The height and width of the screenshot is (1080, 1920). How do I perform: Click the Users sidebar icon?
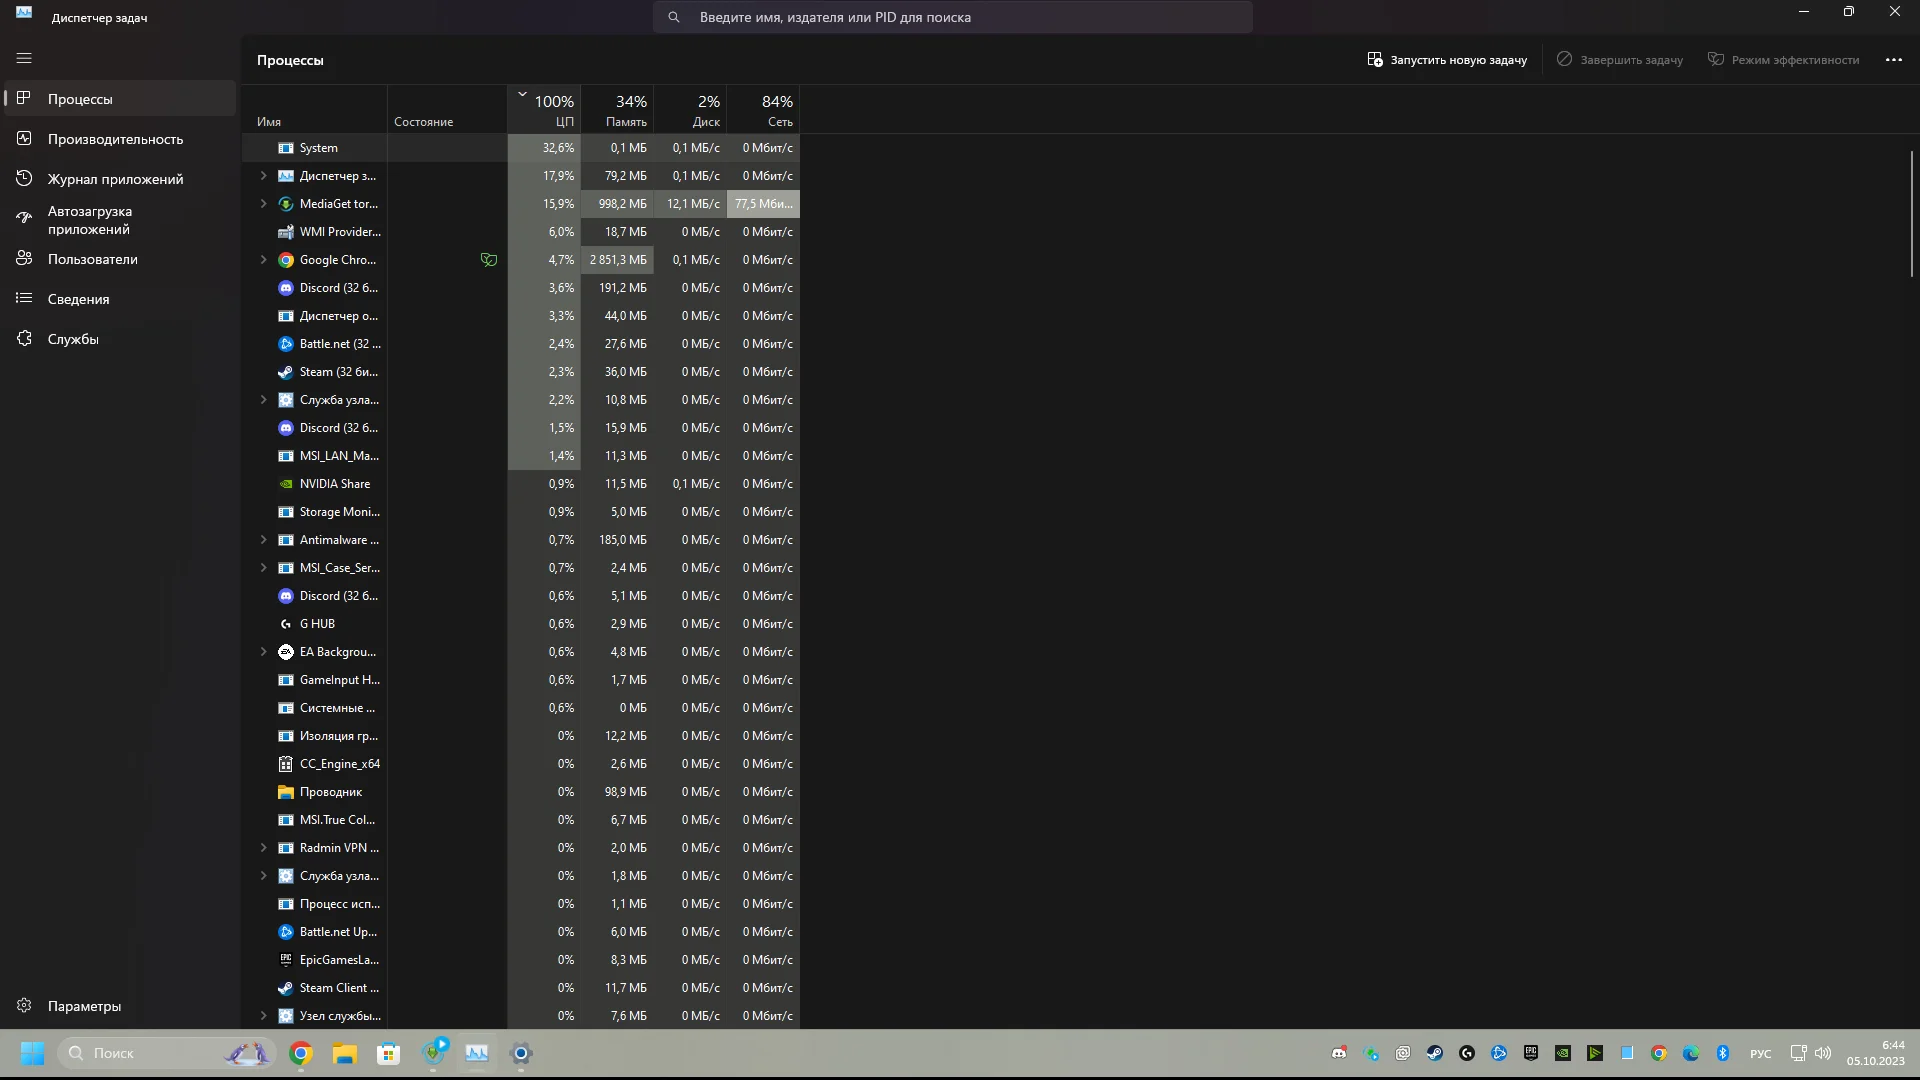(x=24, y=259)
